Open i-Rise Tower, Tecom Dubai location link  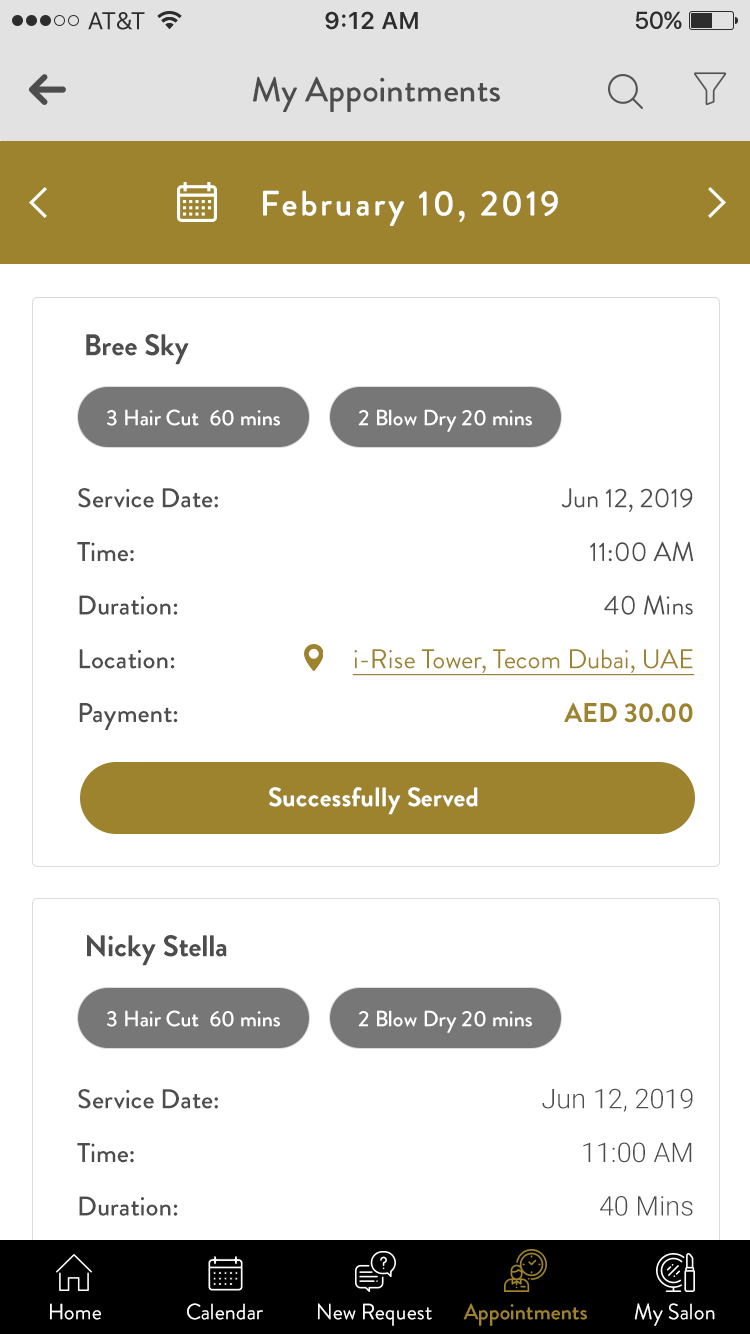pyautogui.click(x=523, y=660)
